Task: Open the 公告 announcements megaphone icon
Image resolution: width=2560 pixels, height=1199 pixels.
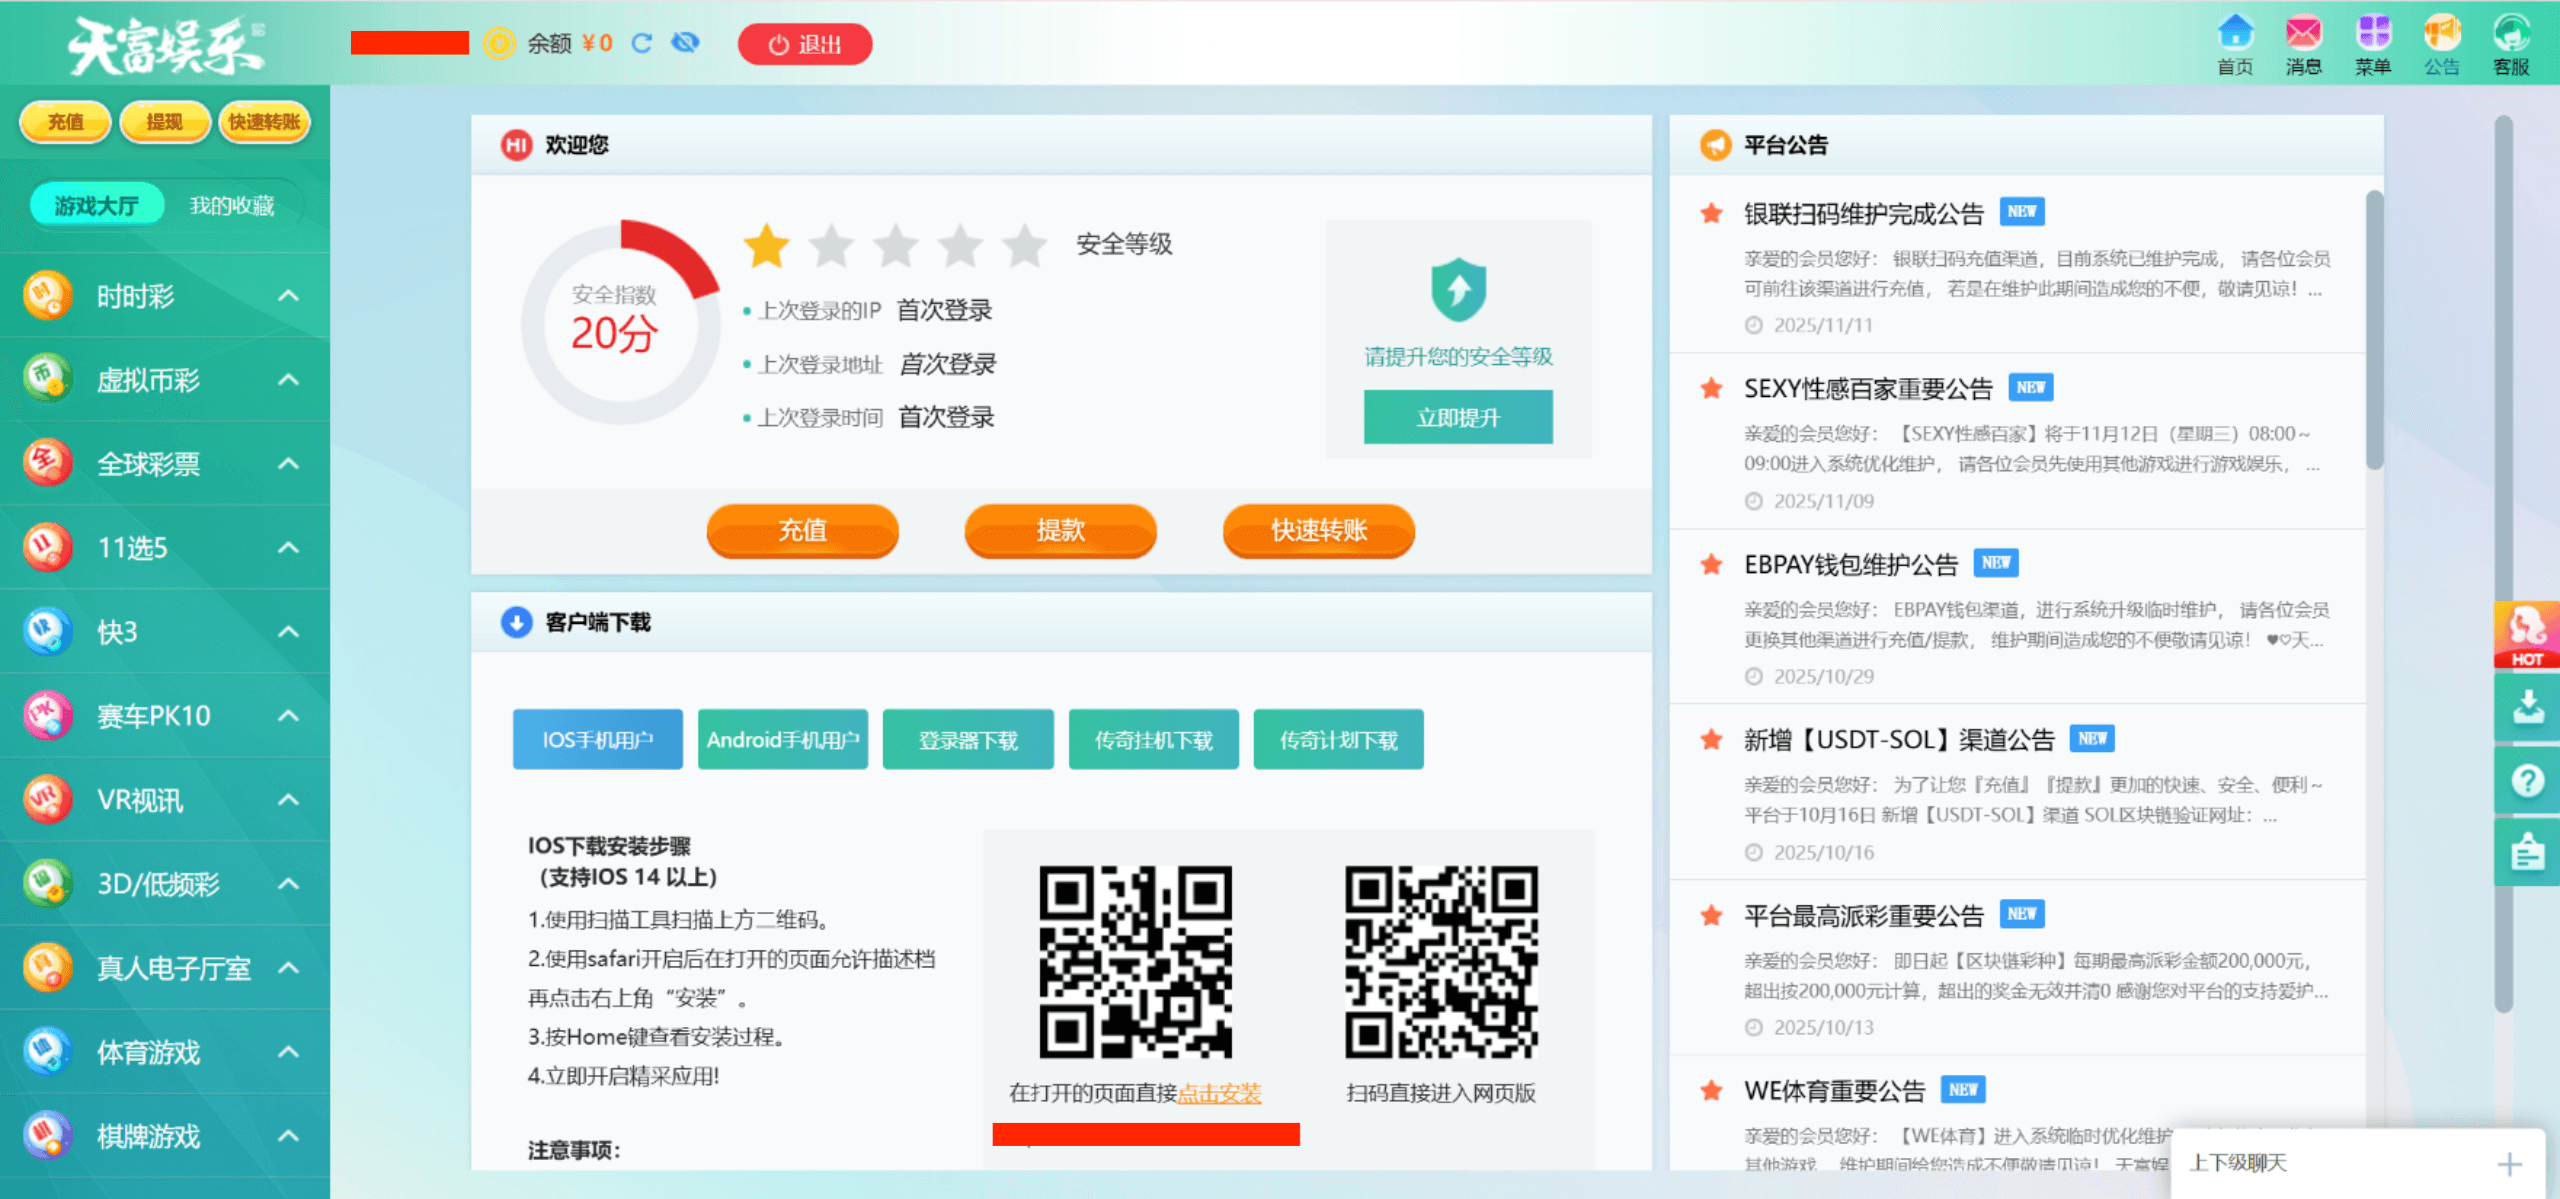Action: tap(2441, 34)
